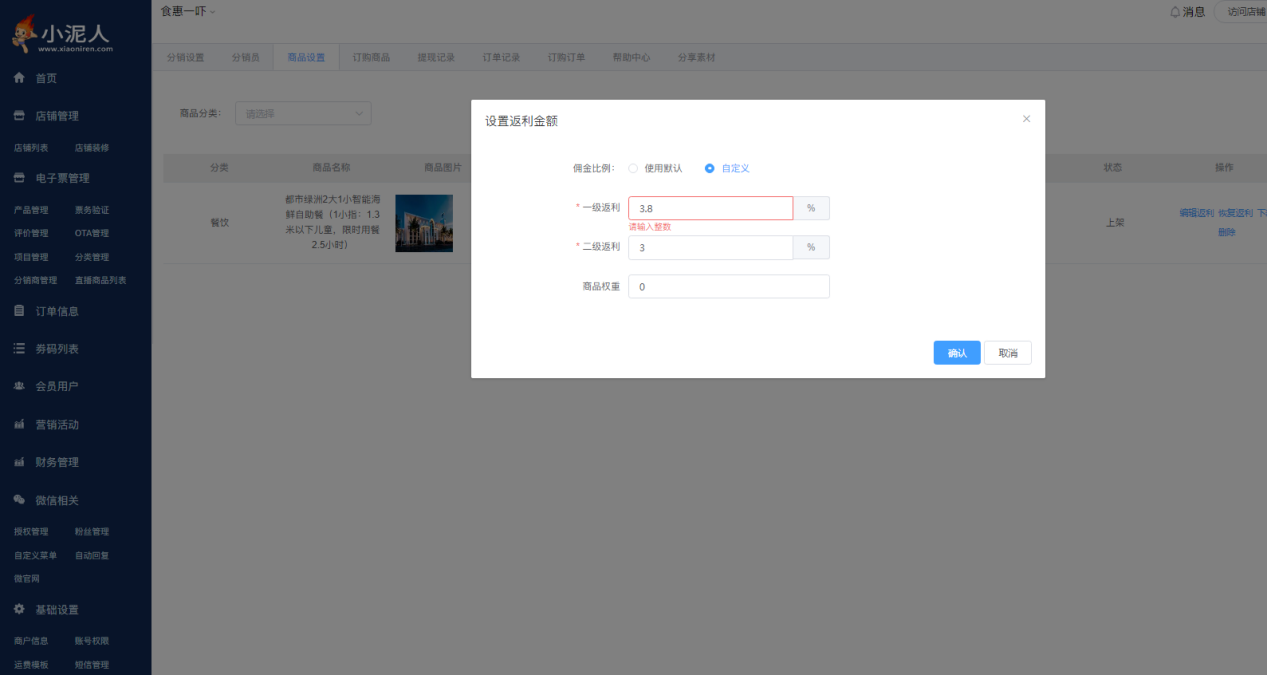The image size is (1267, 675).
Task: Click the list icon next to 券码列表
Action: point(19,349)
